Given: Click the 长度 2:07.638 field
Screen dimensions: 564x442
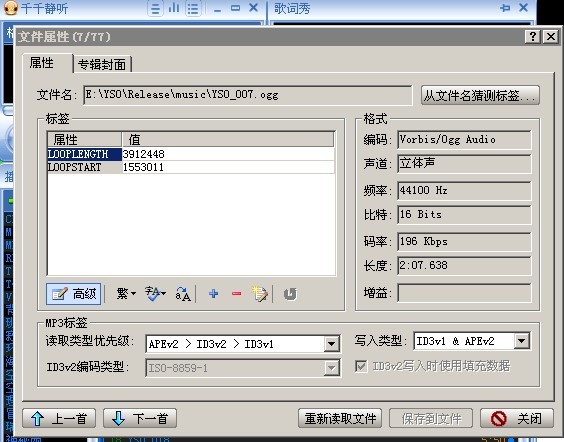Looking at the screenshot, I should 464,265.
